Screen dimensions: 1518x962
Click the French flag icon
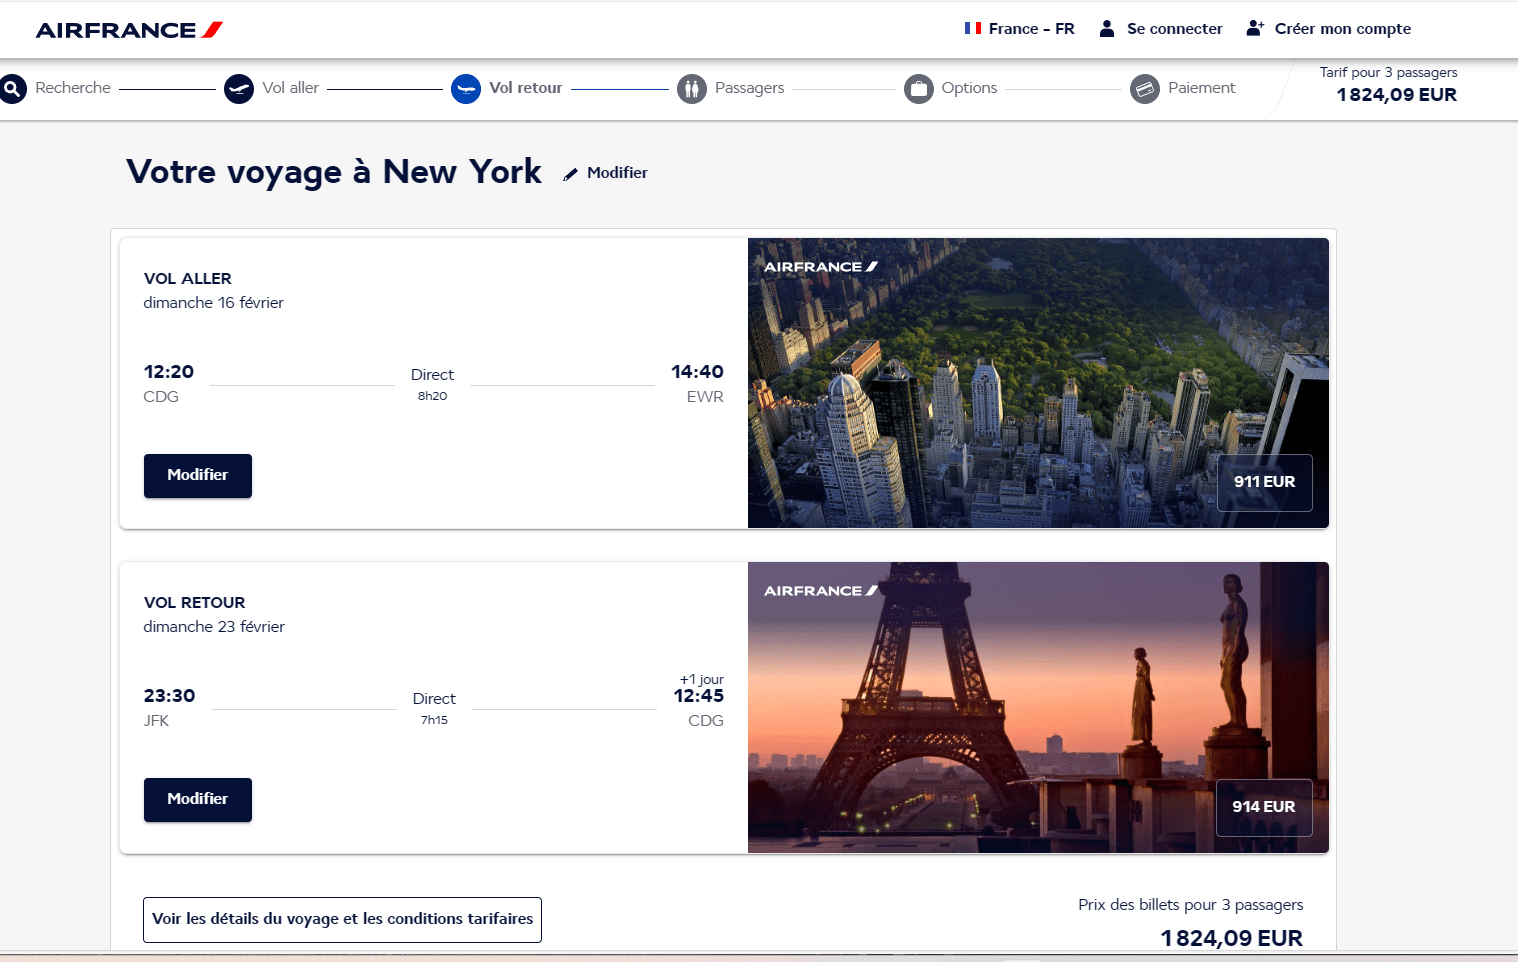click(973, 28)
